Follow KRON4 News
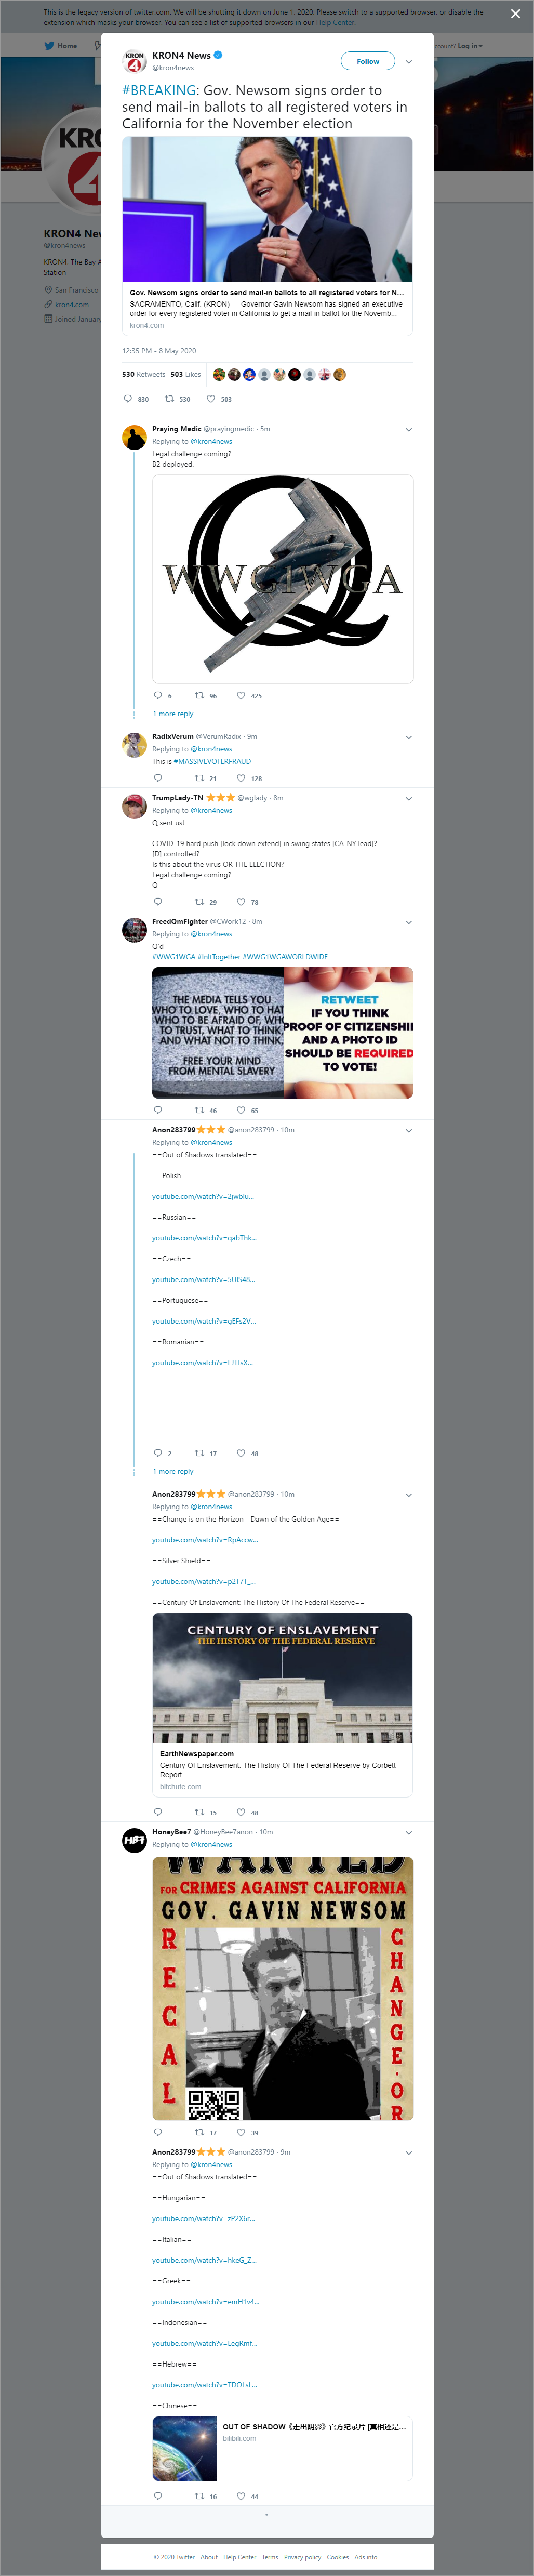 coord(368,61)
